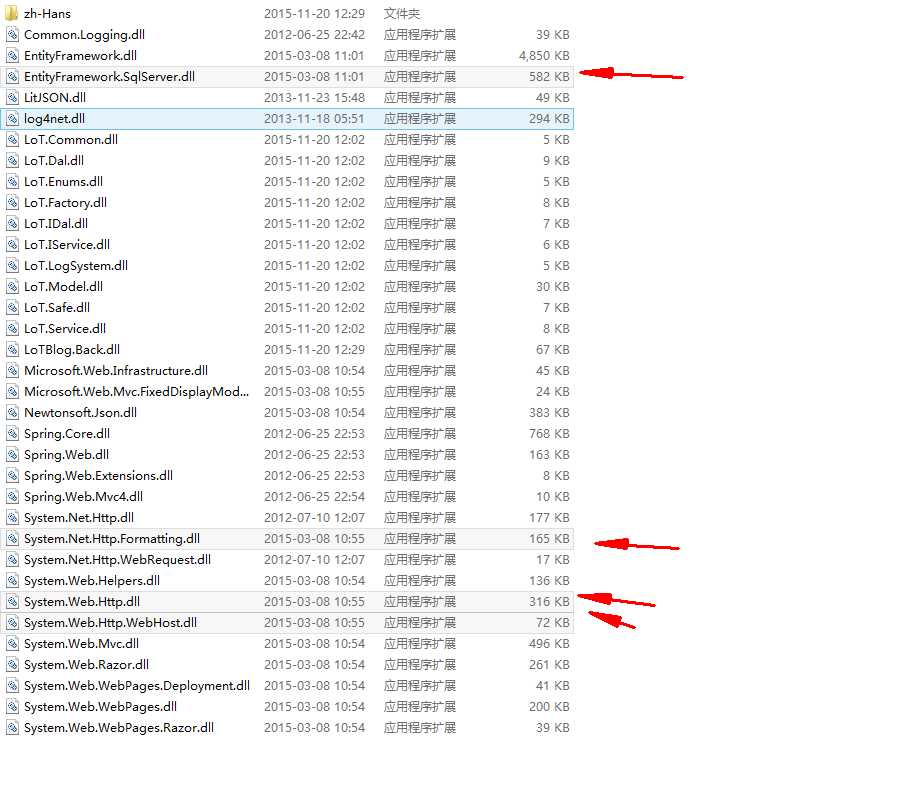Select file name System.Web.Http.dll
This screenshot has height=789, width=900.
(x=82, y=601)
